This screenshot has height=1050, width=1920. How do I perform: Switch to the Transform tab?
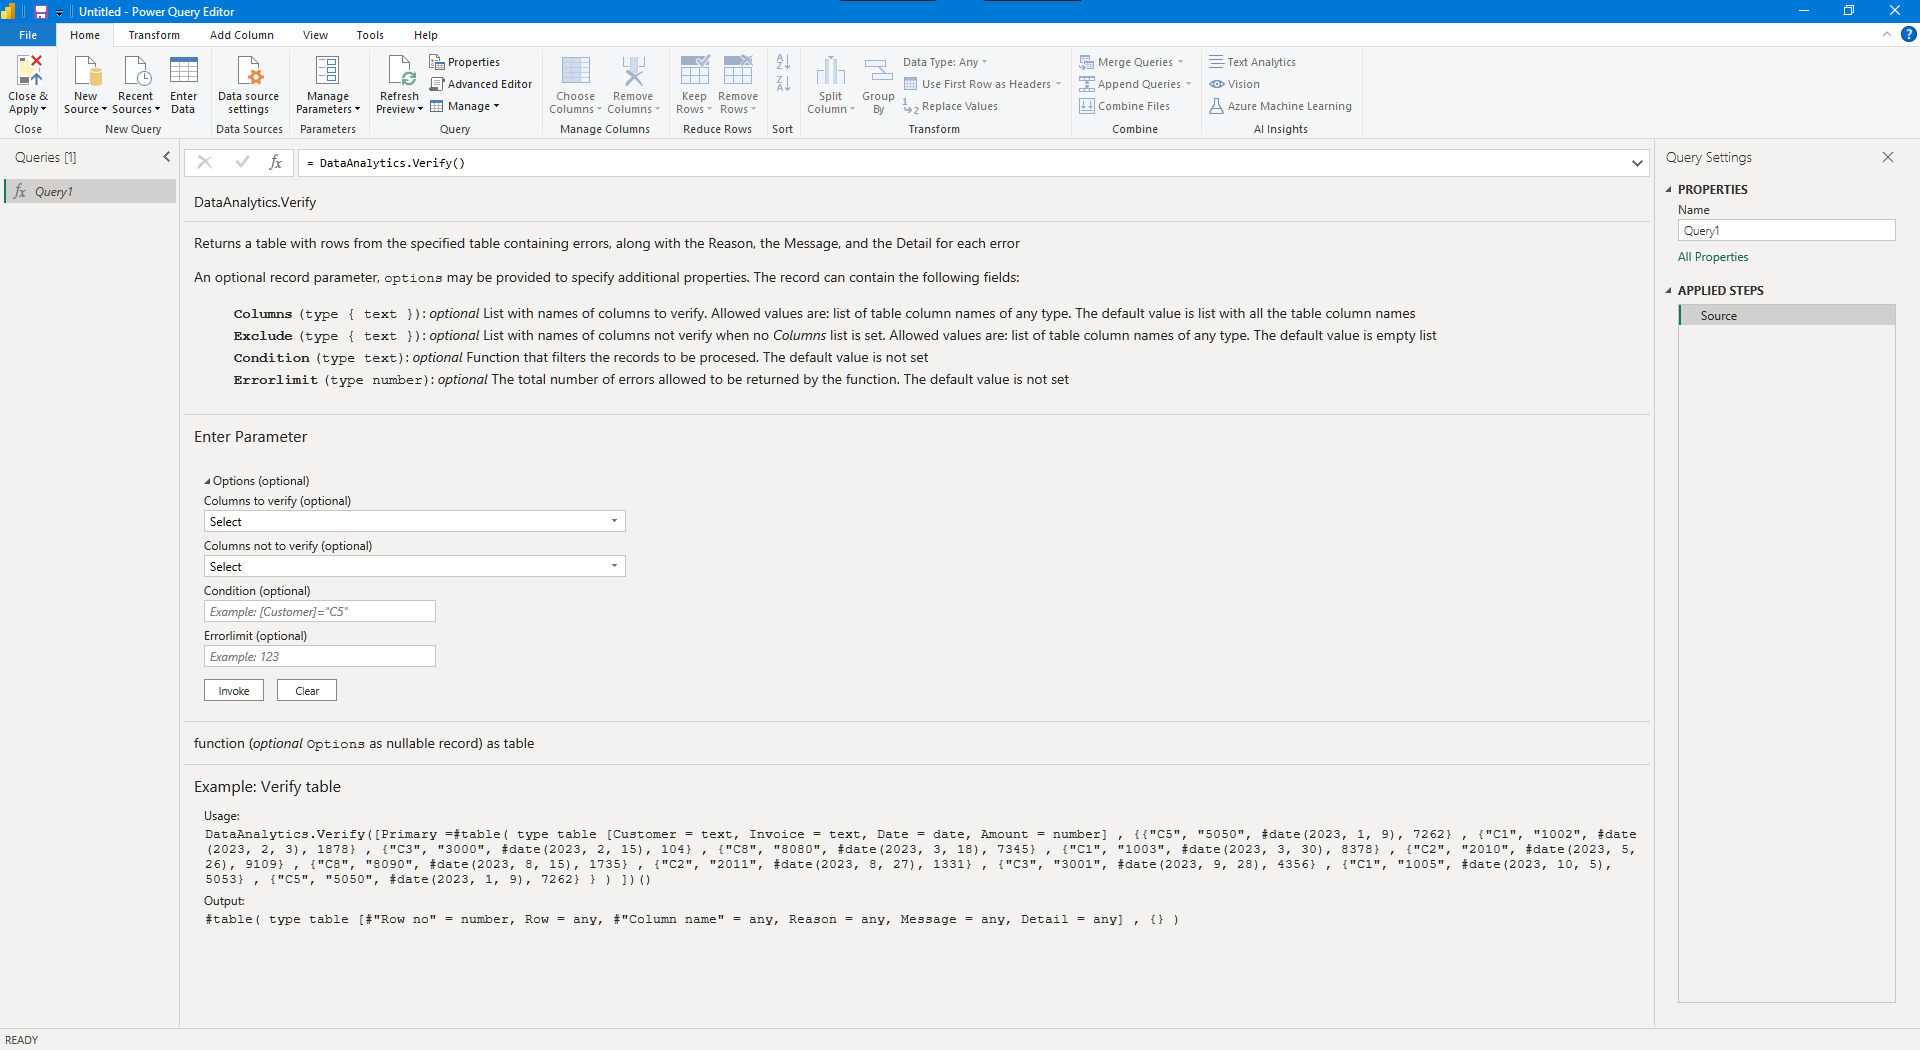coord(154,35)
